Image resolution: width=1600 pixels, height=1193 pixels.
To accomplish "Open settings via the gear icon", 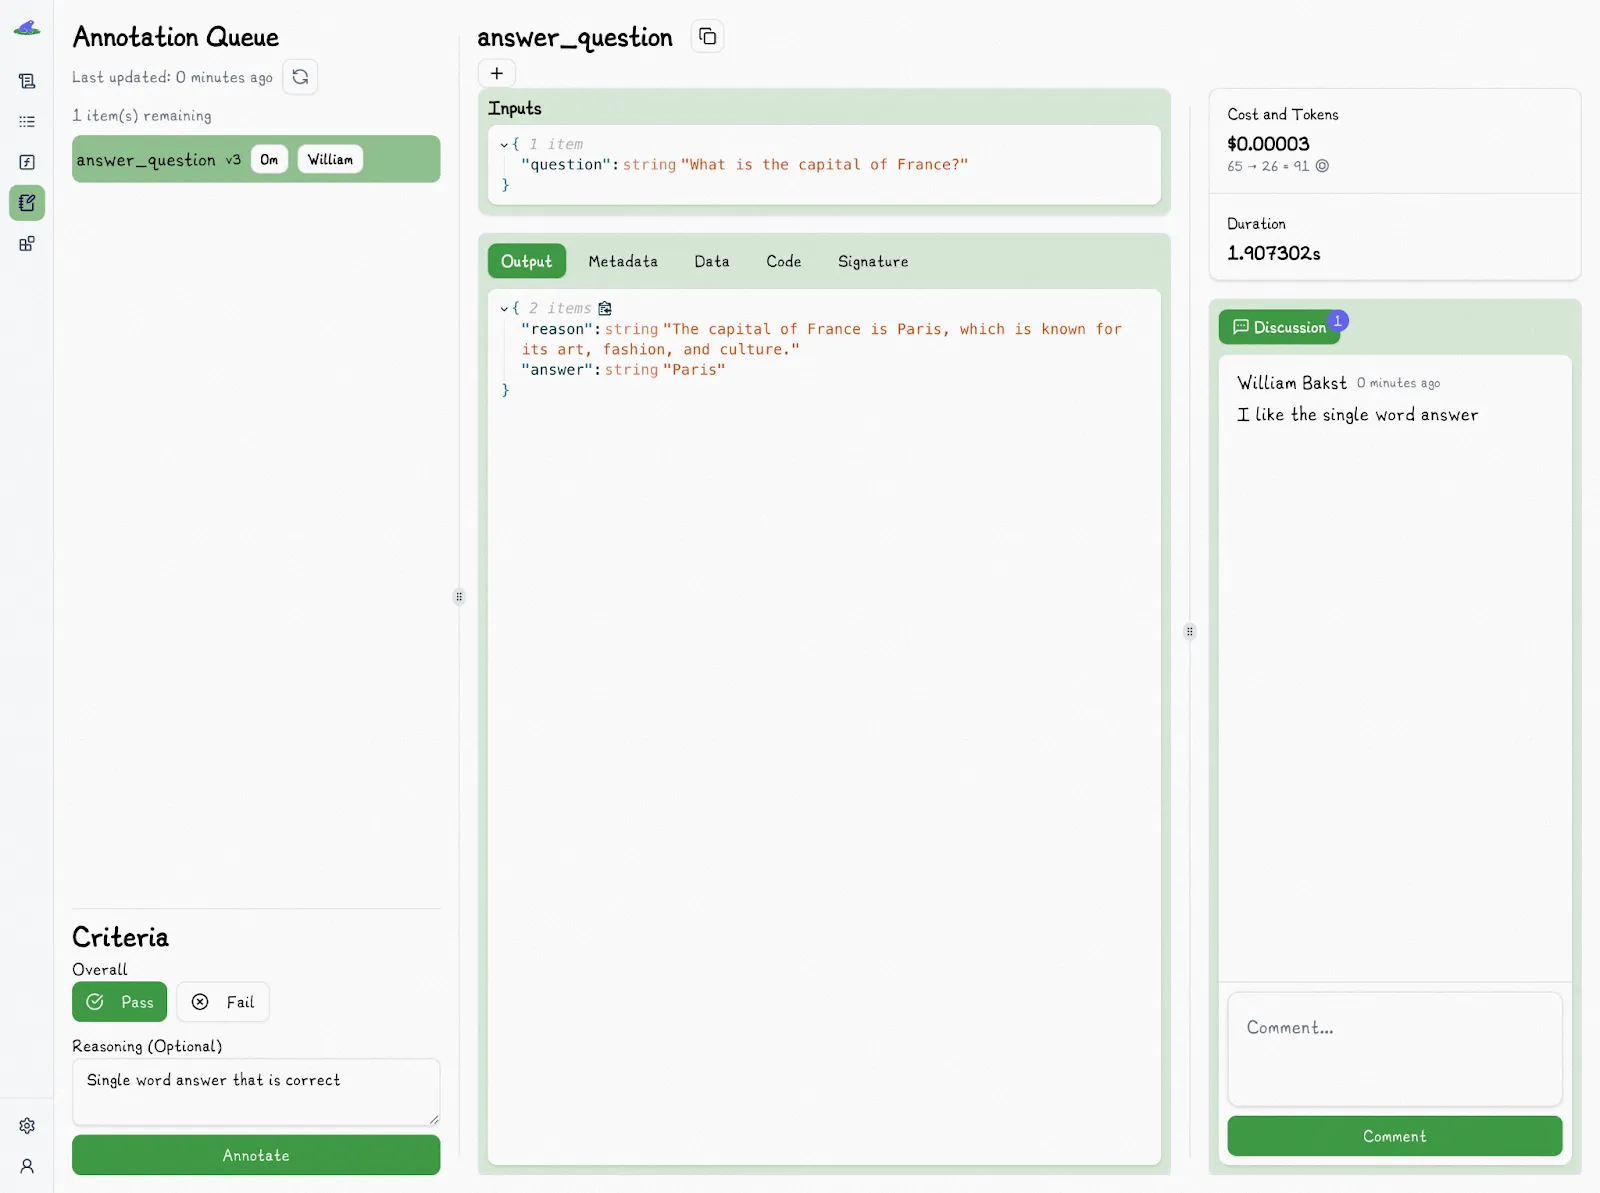I will [x=27, y=1125].
